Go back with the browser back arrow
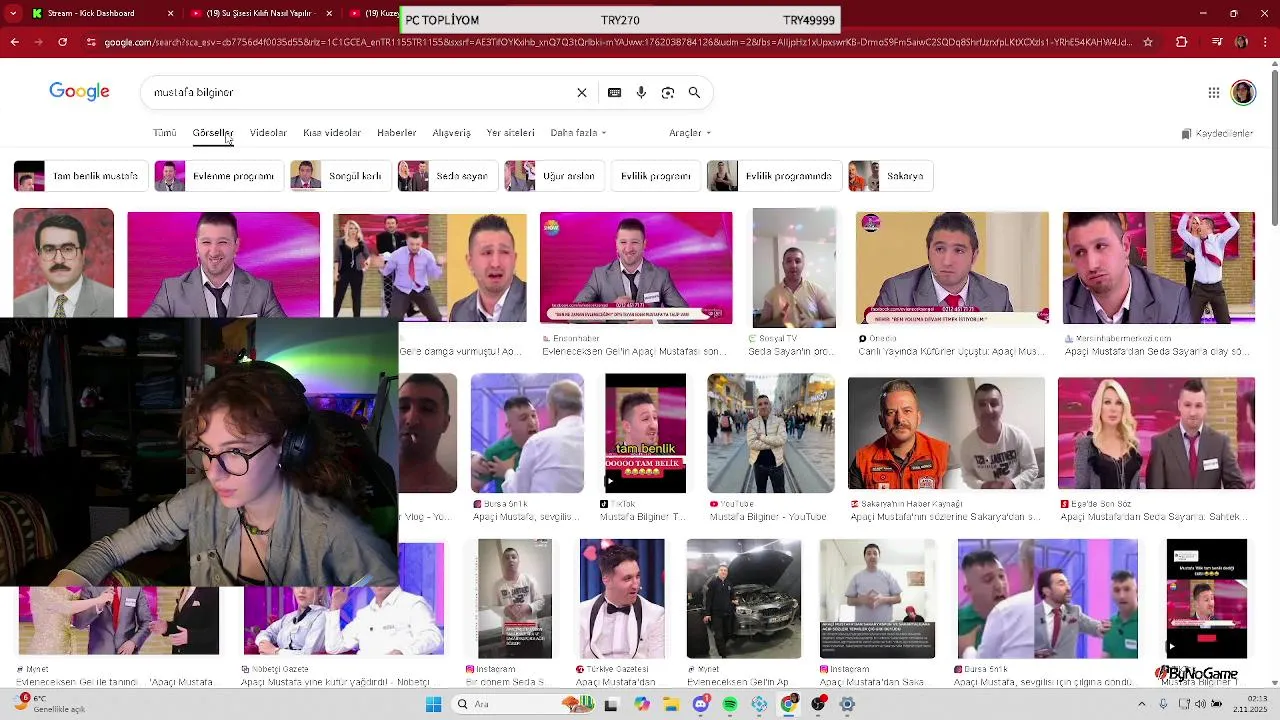Image resolution: width=1280 pixels, height=720 pixels. (x=14, y=42)
